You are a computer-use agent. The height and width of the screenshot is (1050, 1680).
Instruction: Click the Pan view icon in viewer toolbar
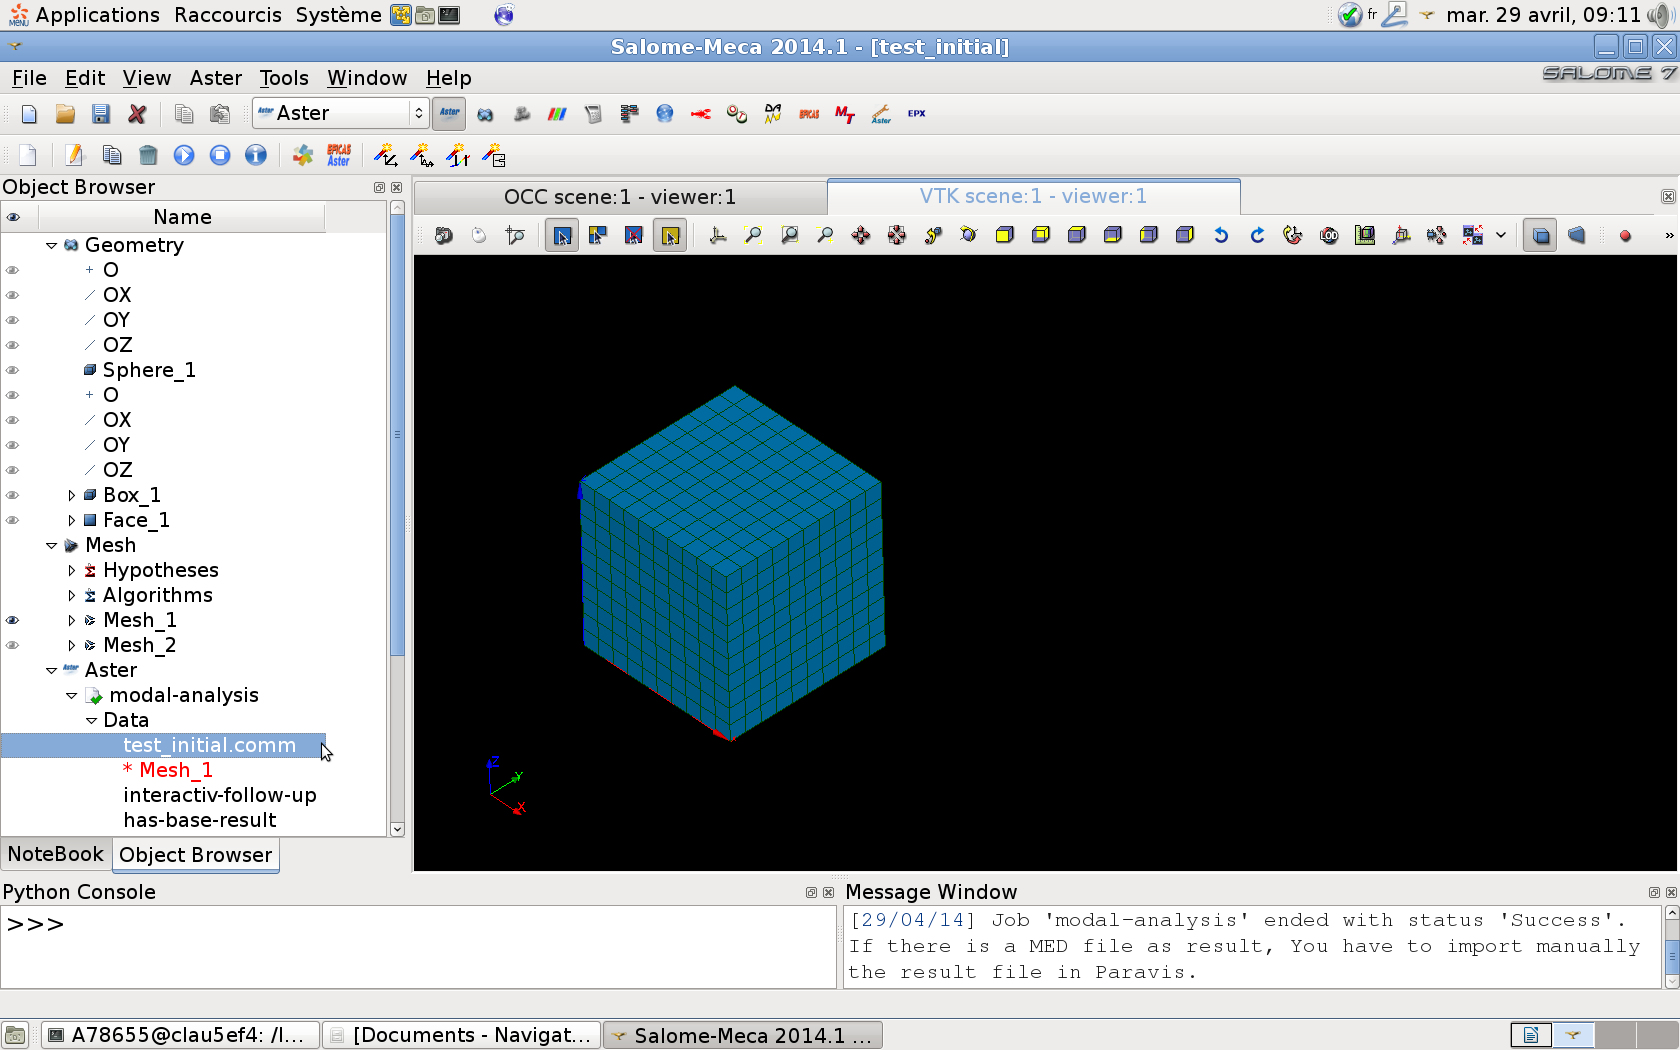click(861, 235)
